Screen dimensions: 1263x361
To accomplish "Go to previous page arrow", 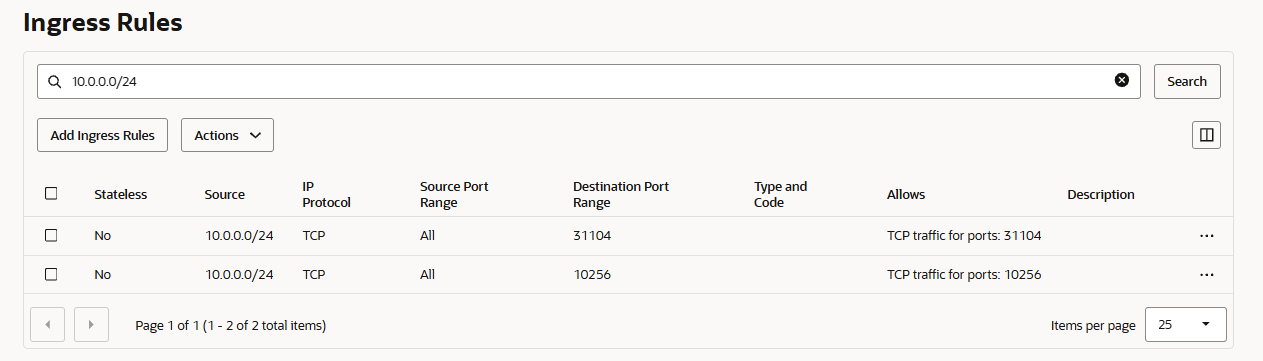I will (x=48, y=325).
